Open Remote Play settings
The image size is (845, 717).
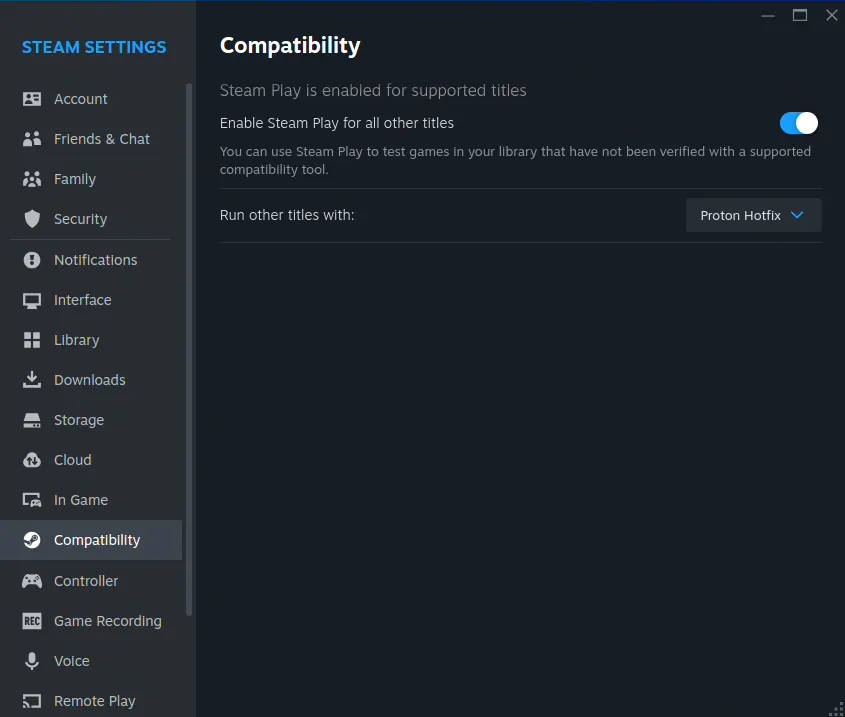[x=91, y=701]
